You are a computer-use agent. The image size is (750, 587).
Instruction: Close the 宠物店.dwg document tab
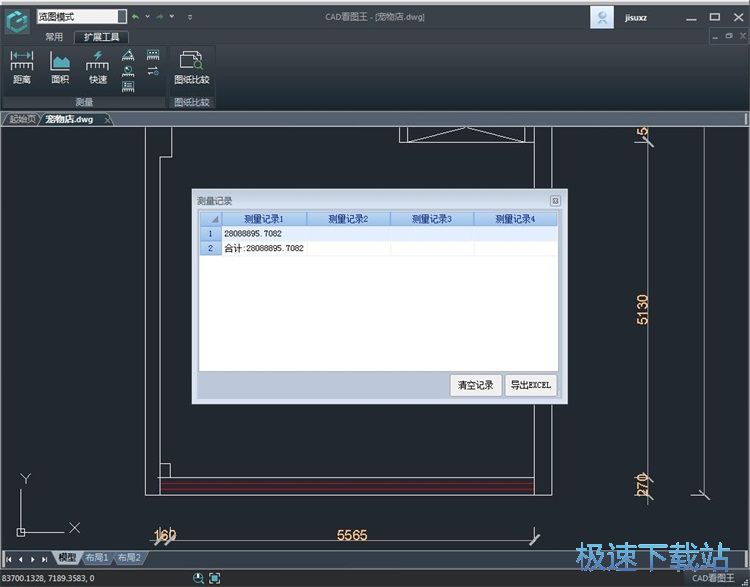[x=107, y=120]
